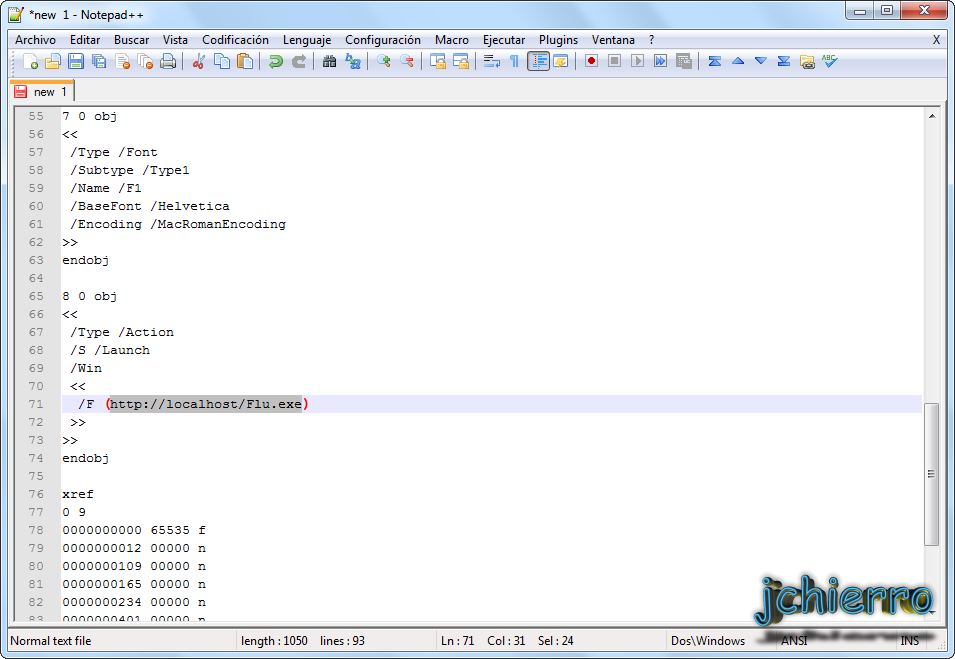Stop macro recording square icon
Screen dimensions: 955x659
point(614,62)
